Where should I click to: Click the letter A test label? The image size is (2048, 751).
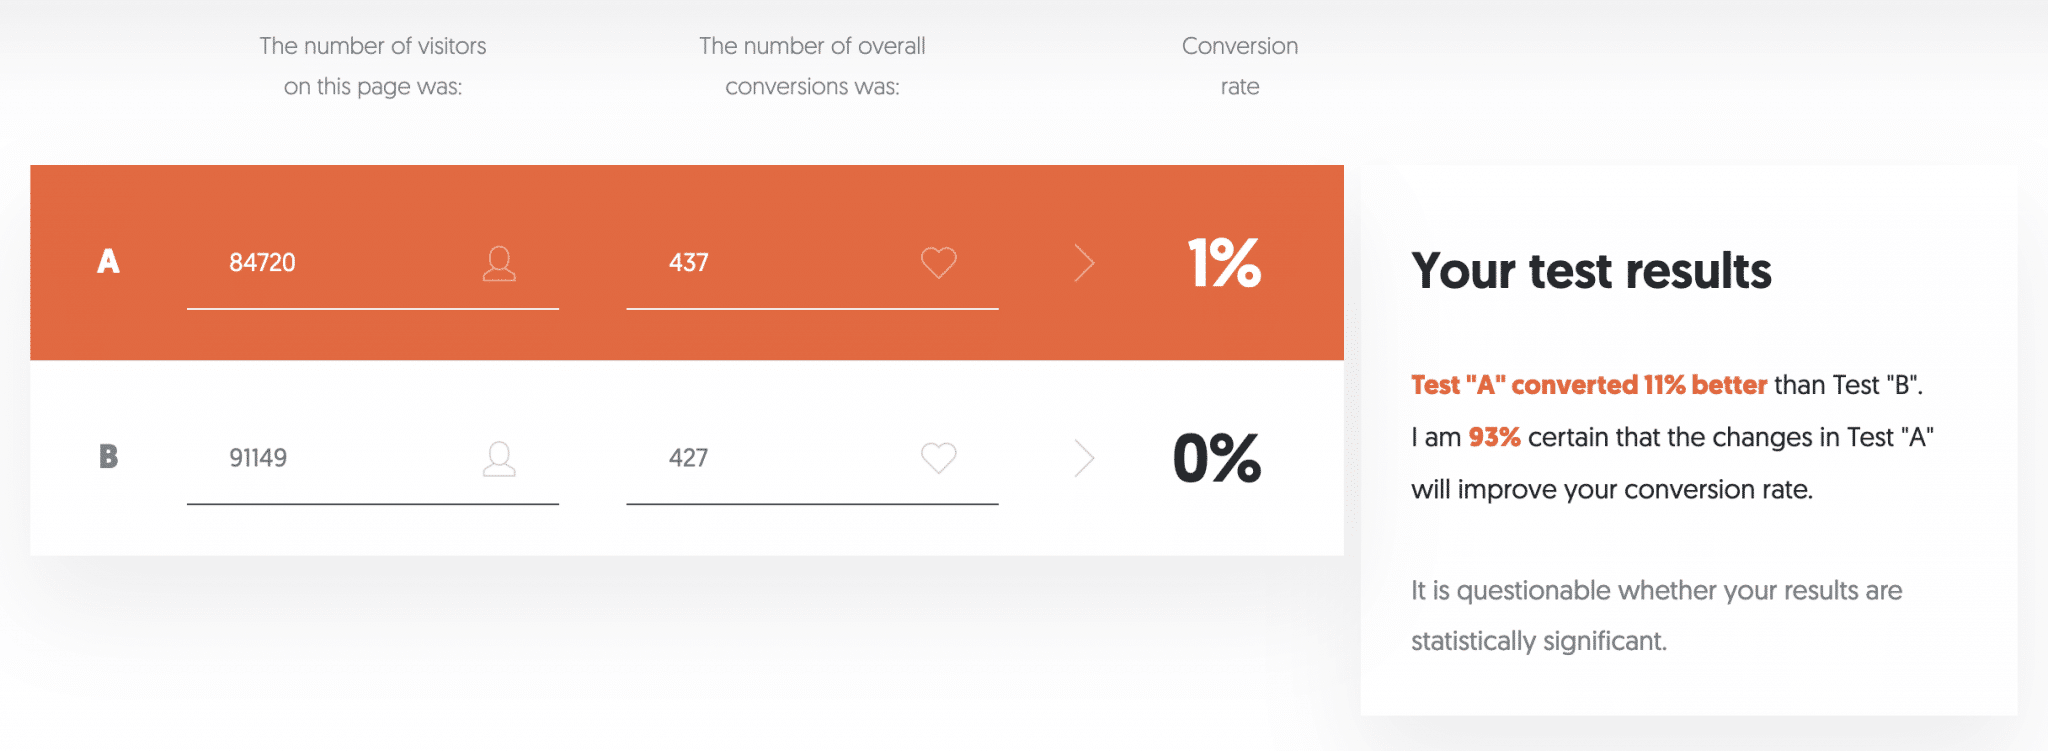coord(108,262)
